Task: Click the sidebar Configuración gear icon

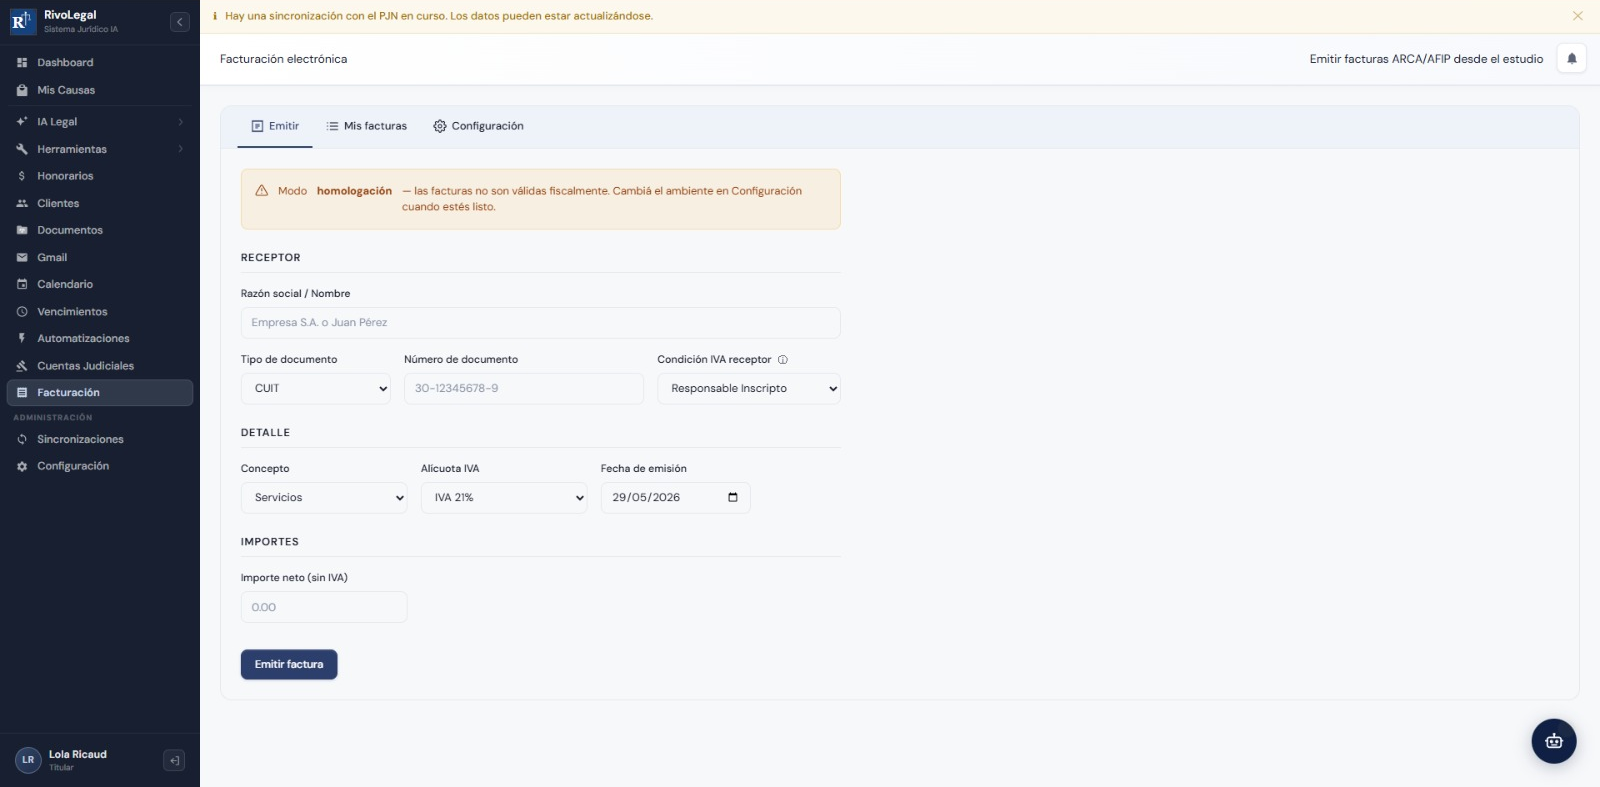Action: [22, 466]
